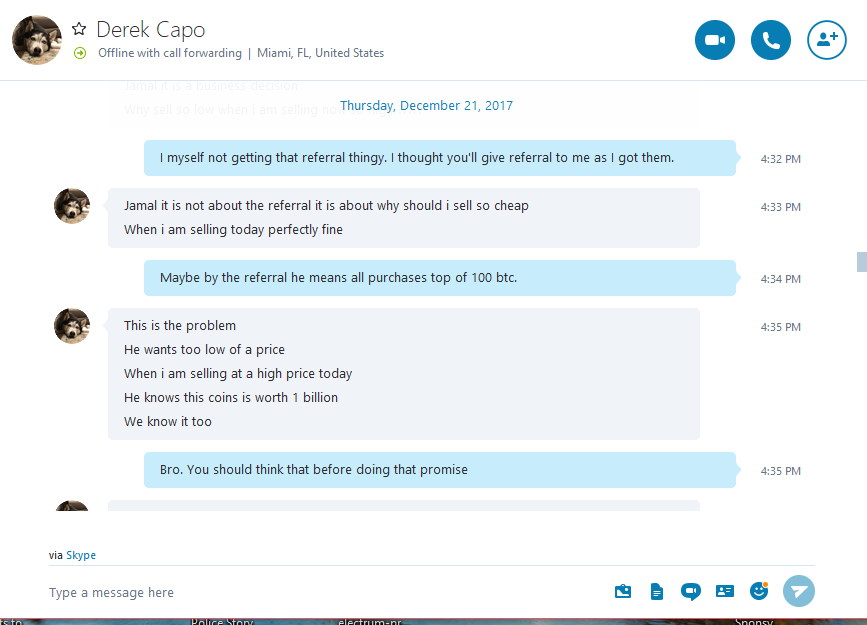Image resolution: width=867 pixels, height=625 pixels.
Task: Start an audio call with Derek
Action: [771, 40]
